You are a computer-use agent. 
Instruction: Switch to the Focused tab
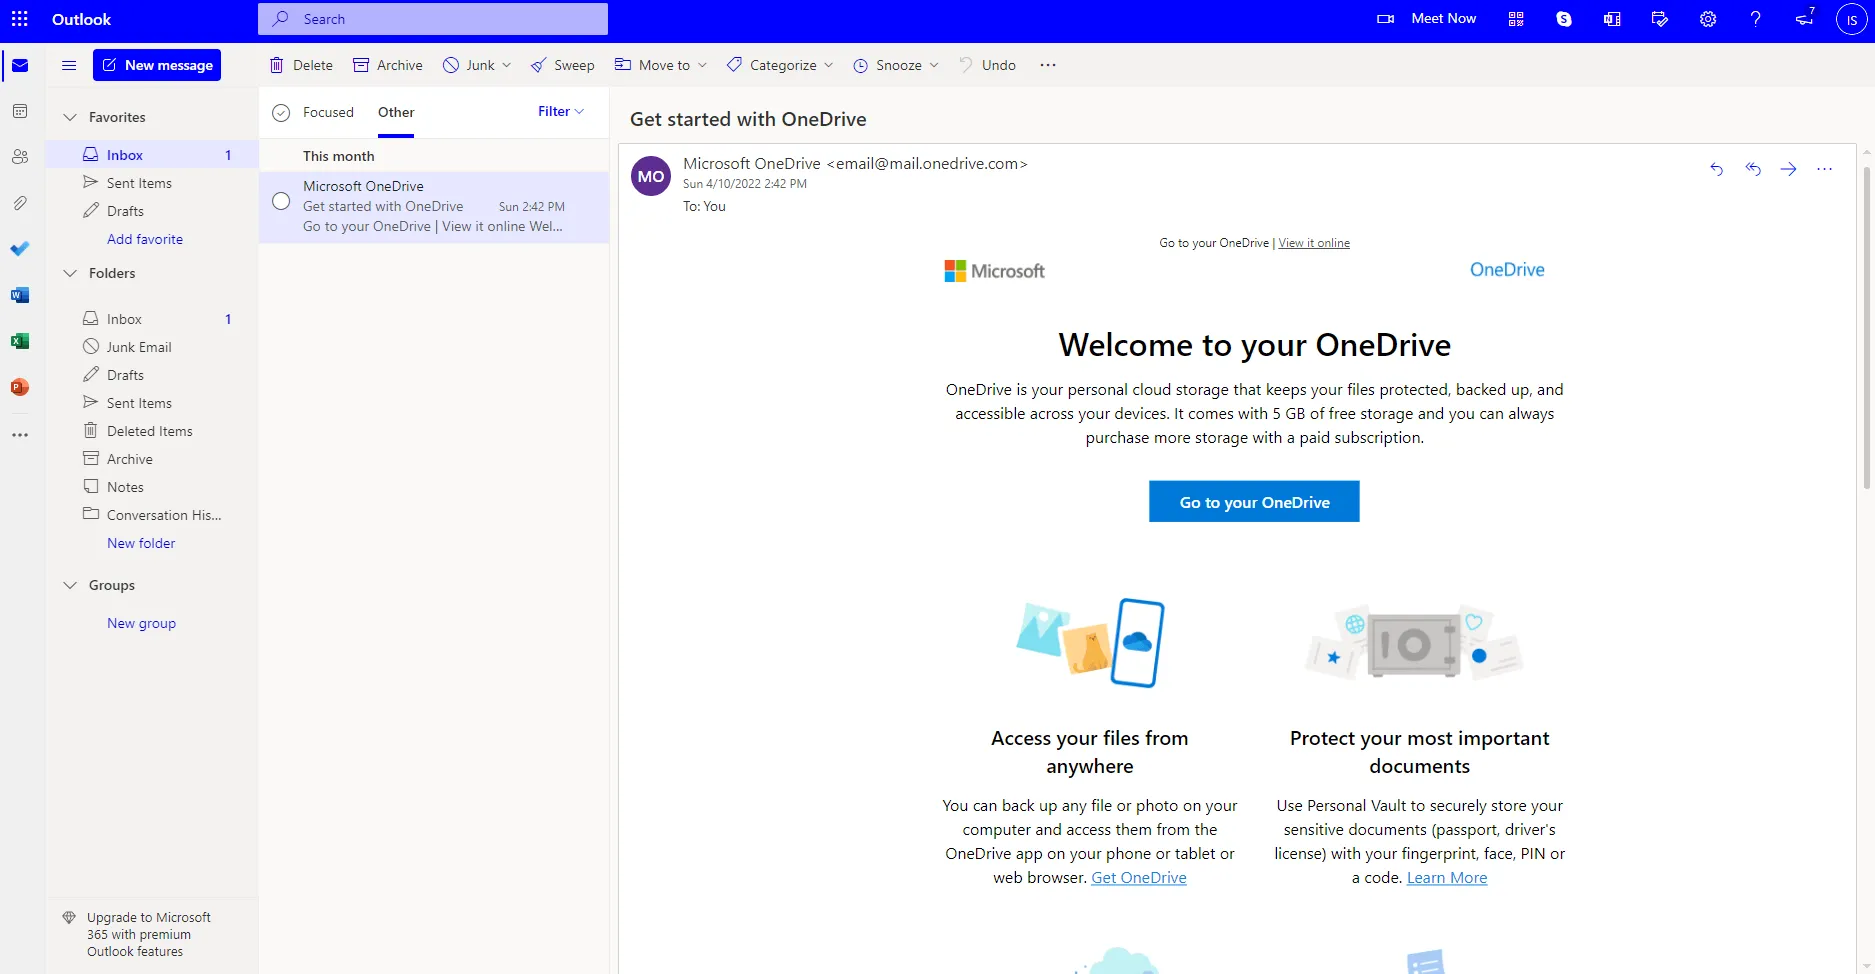click(328, 112)
